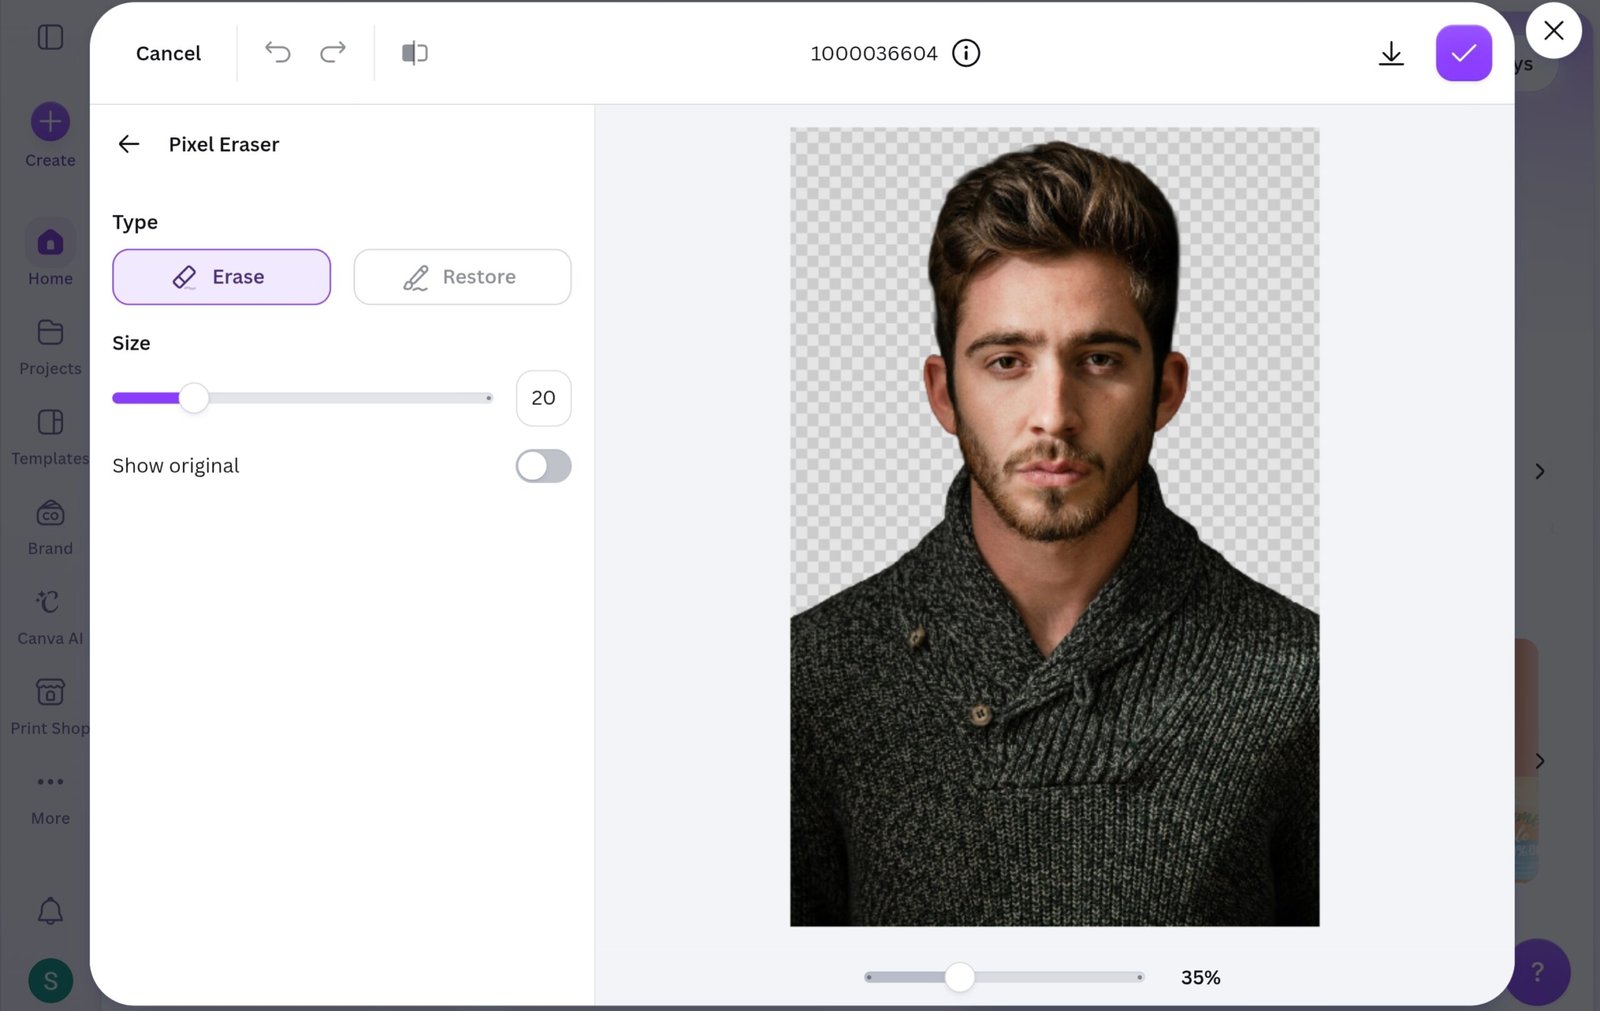Image resolution: width=1600 pixels, height=1011 pixels.
Task: Open notifications bell icon
Action: (x=50, y=911)
